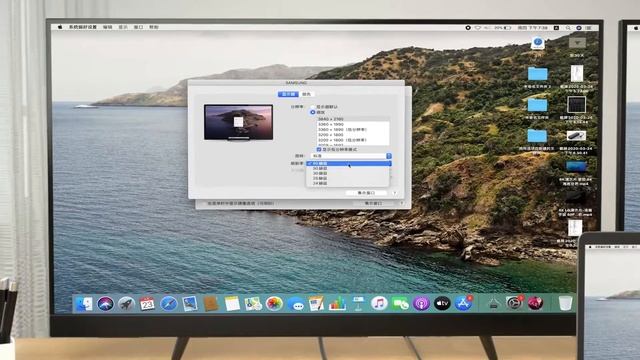
Task: Click input source icon in menu bar
Action: (556, 28)
